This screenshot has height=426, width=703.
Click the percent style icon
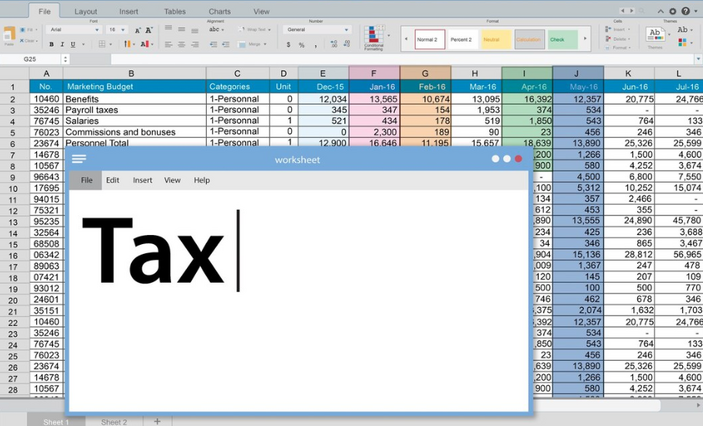[301, 45]
